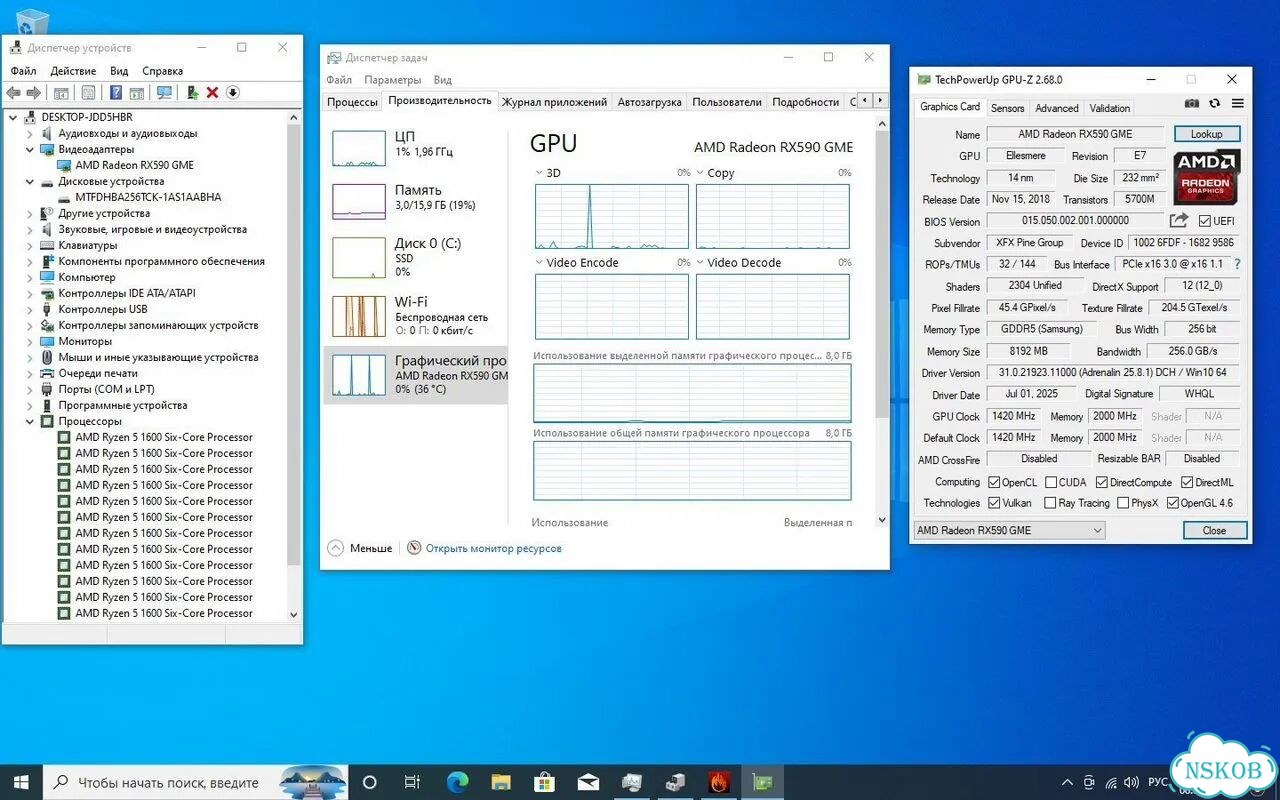The height and width of the screenshot is (800, 1280).
Task: Open the Video Encode graph dropdown
Action: (x=540, y=263)
